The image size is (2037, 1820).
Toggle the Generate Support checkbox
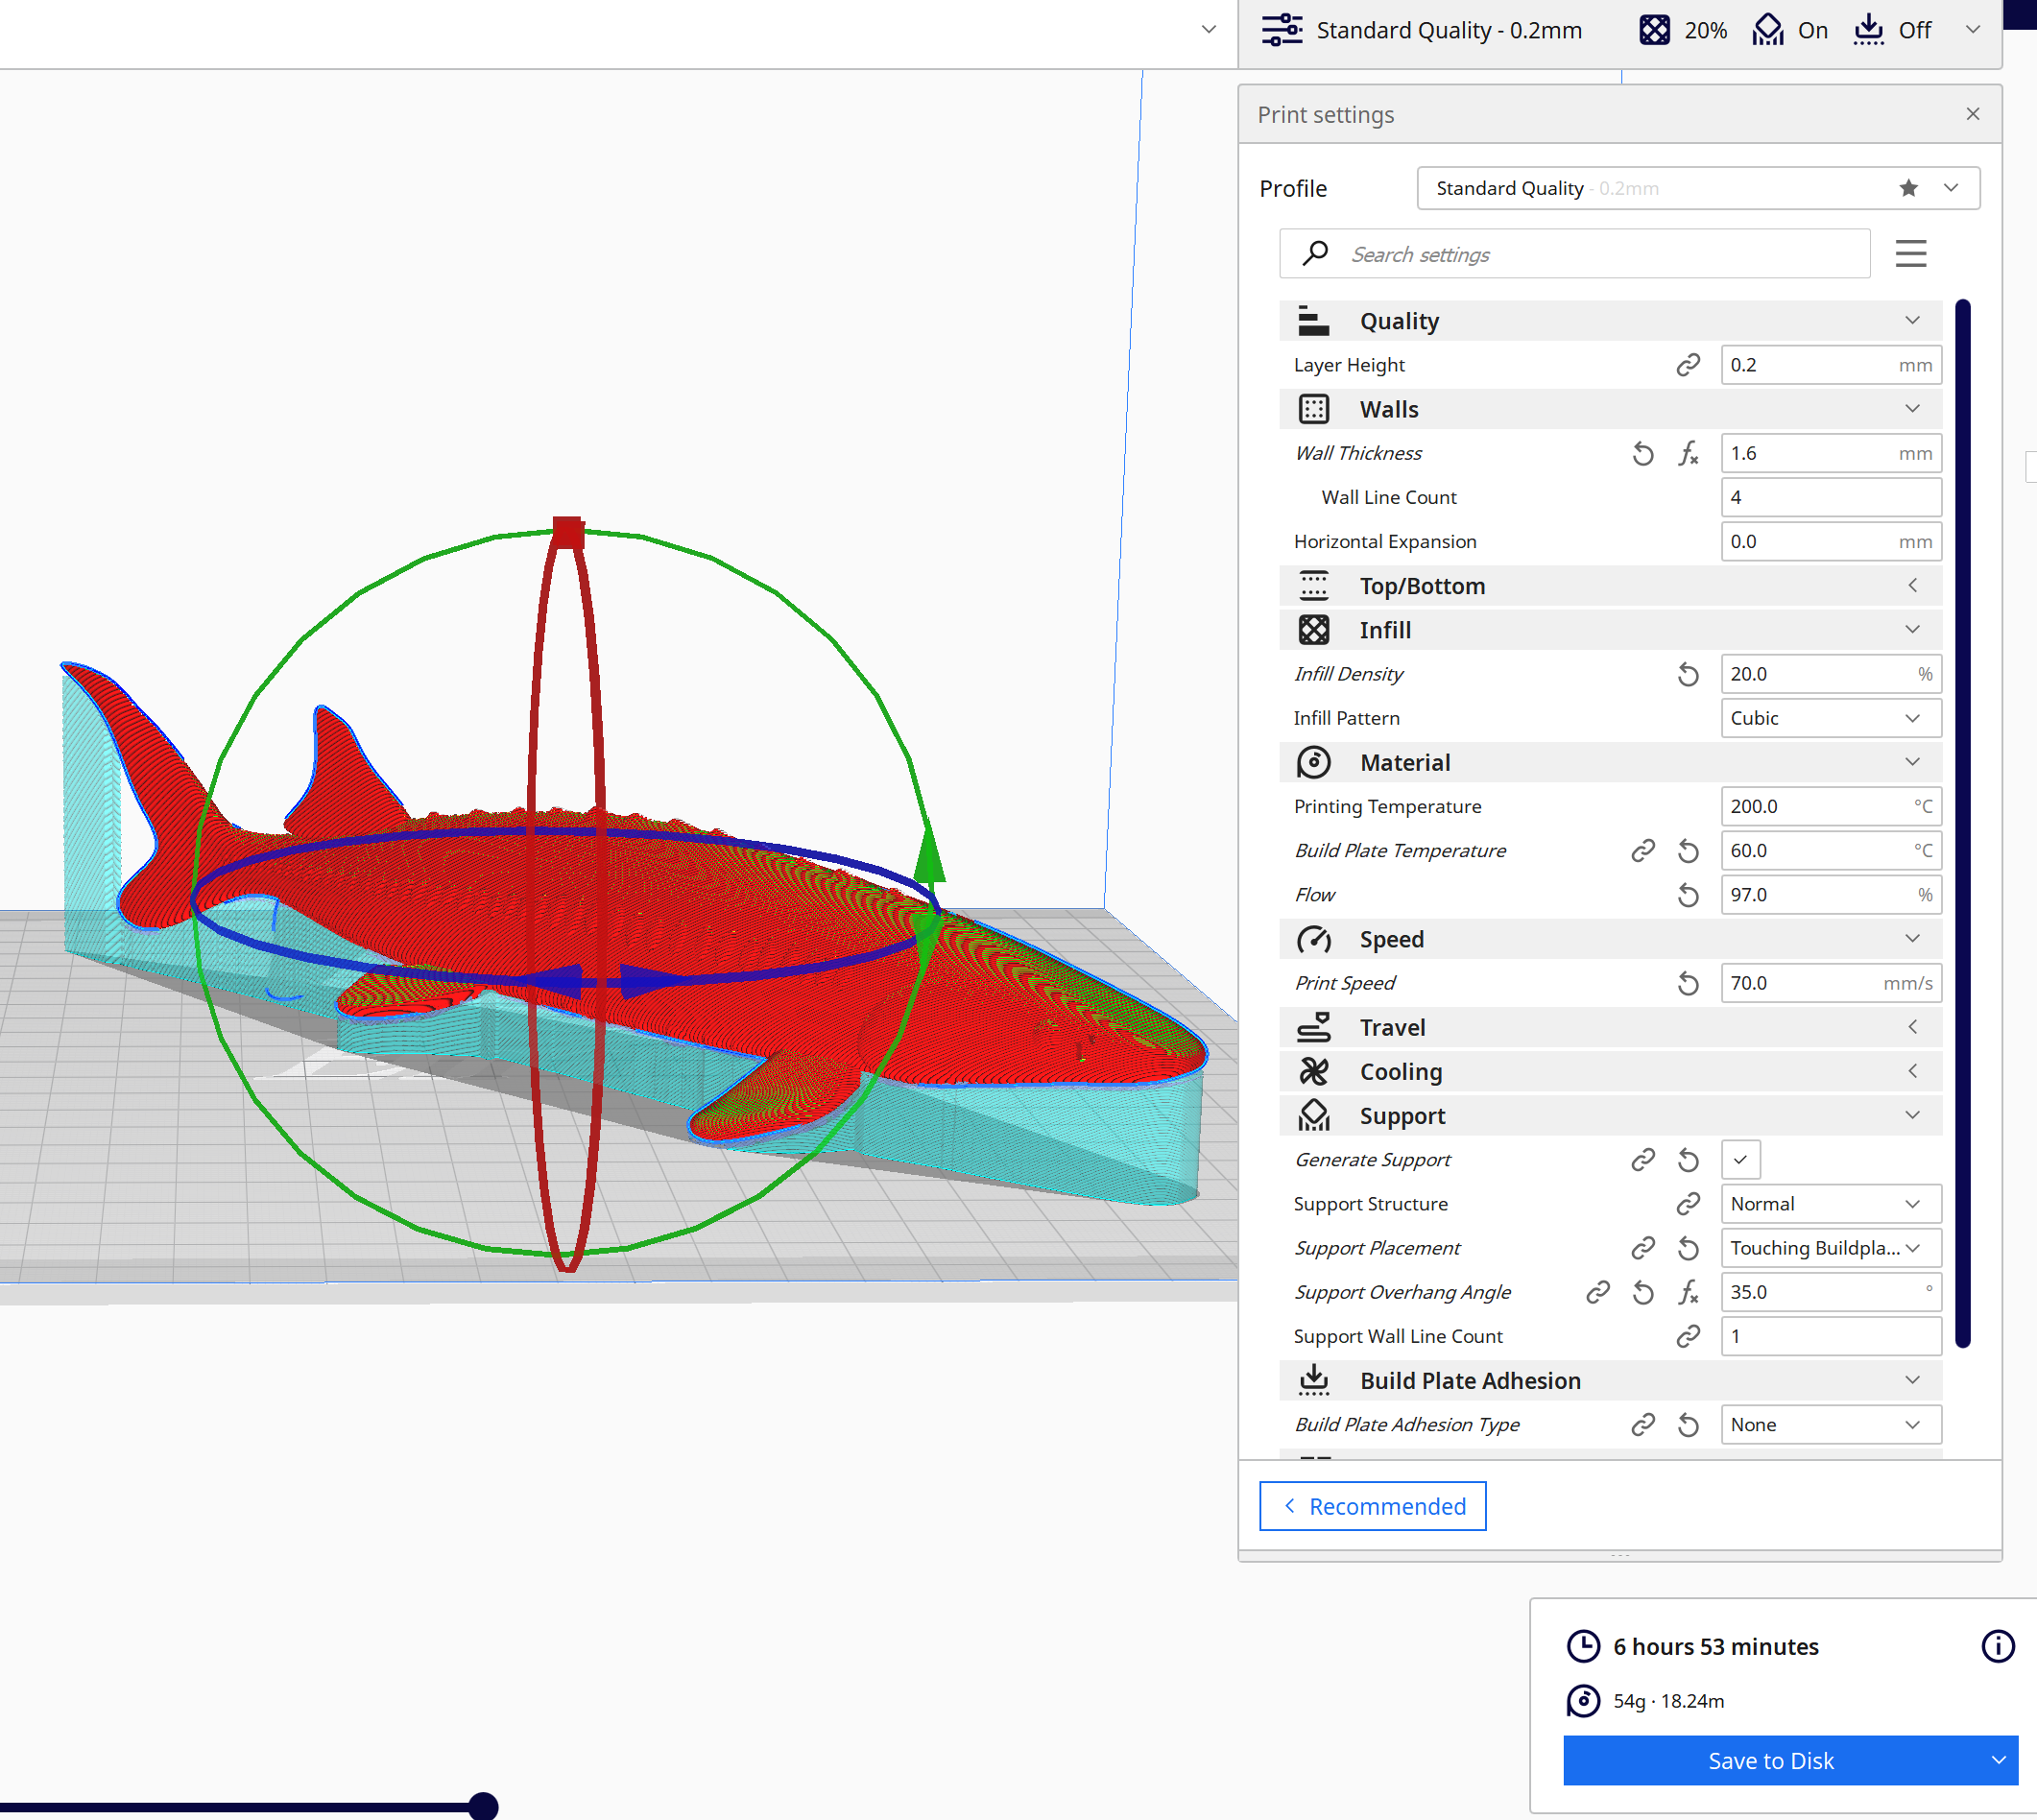coord(1740,1160)
